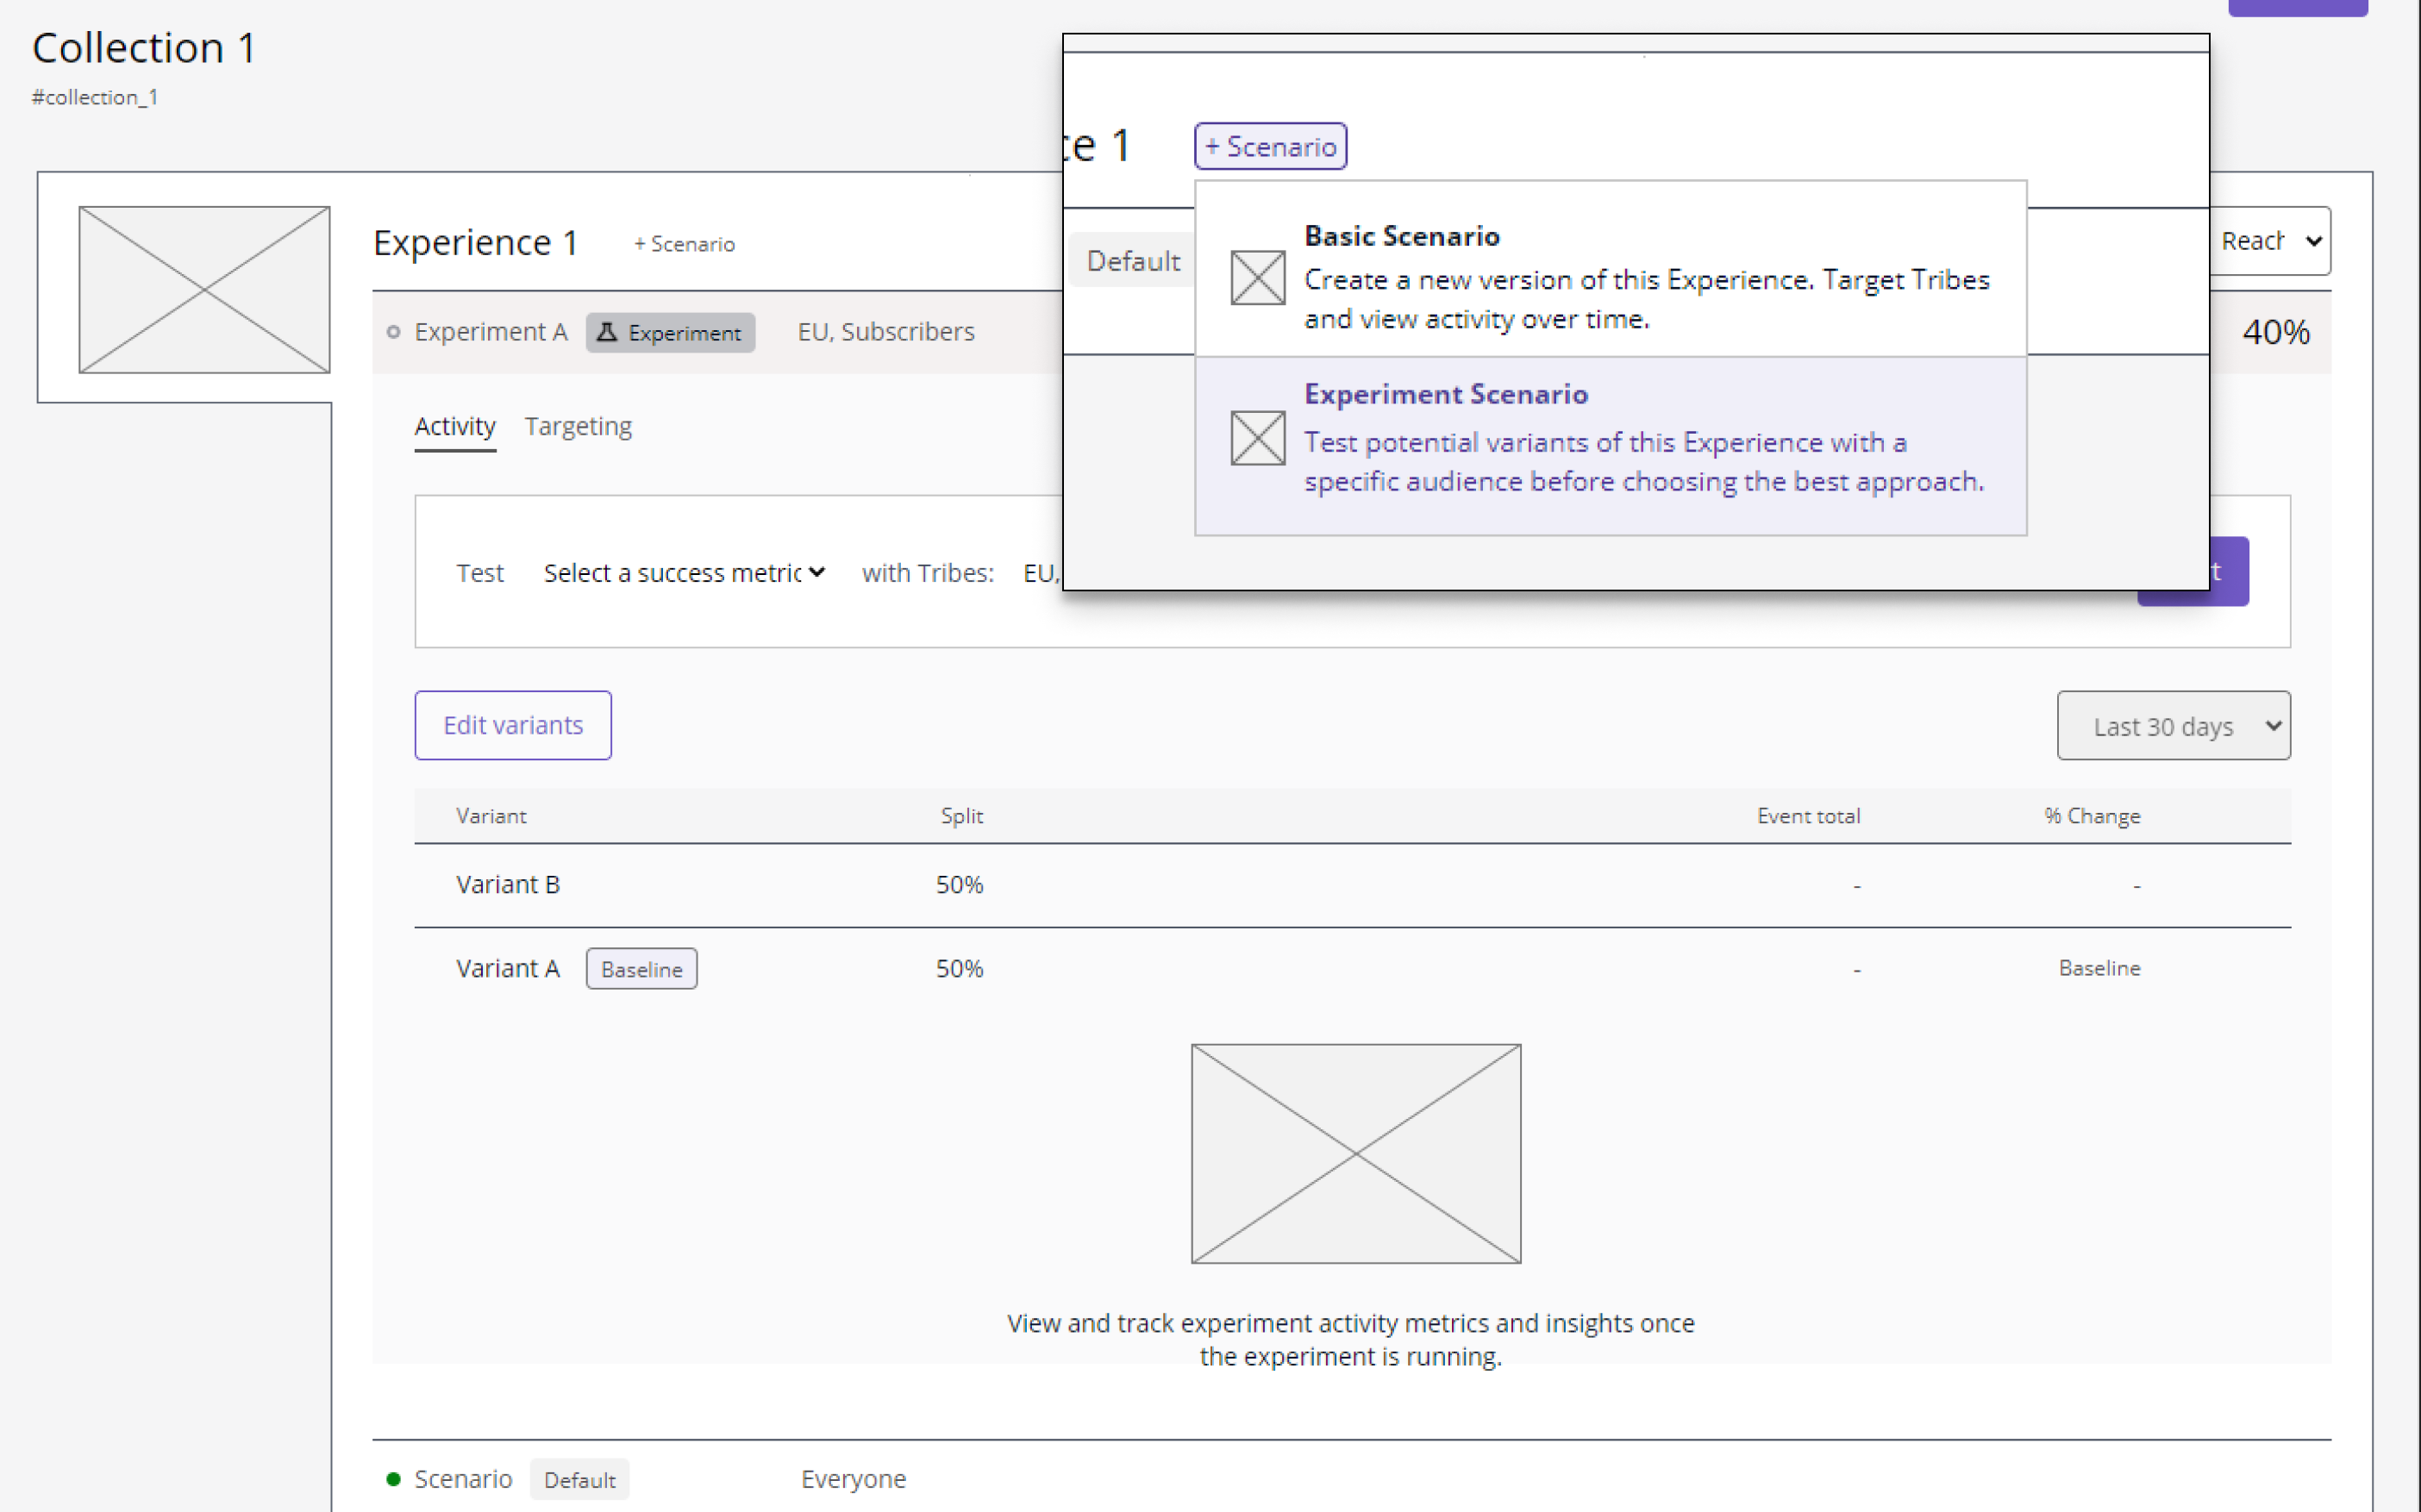Open the Select a success metric dropdown

(684, 572)
